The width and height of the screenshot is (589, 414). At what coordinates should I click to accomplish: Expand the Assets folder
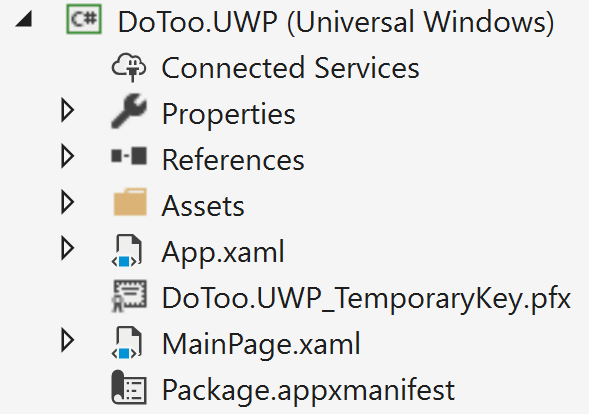[x=68, y=202]
